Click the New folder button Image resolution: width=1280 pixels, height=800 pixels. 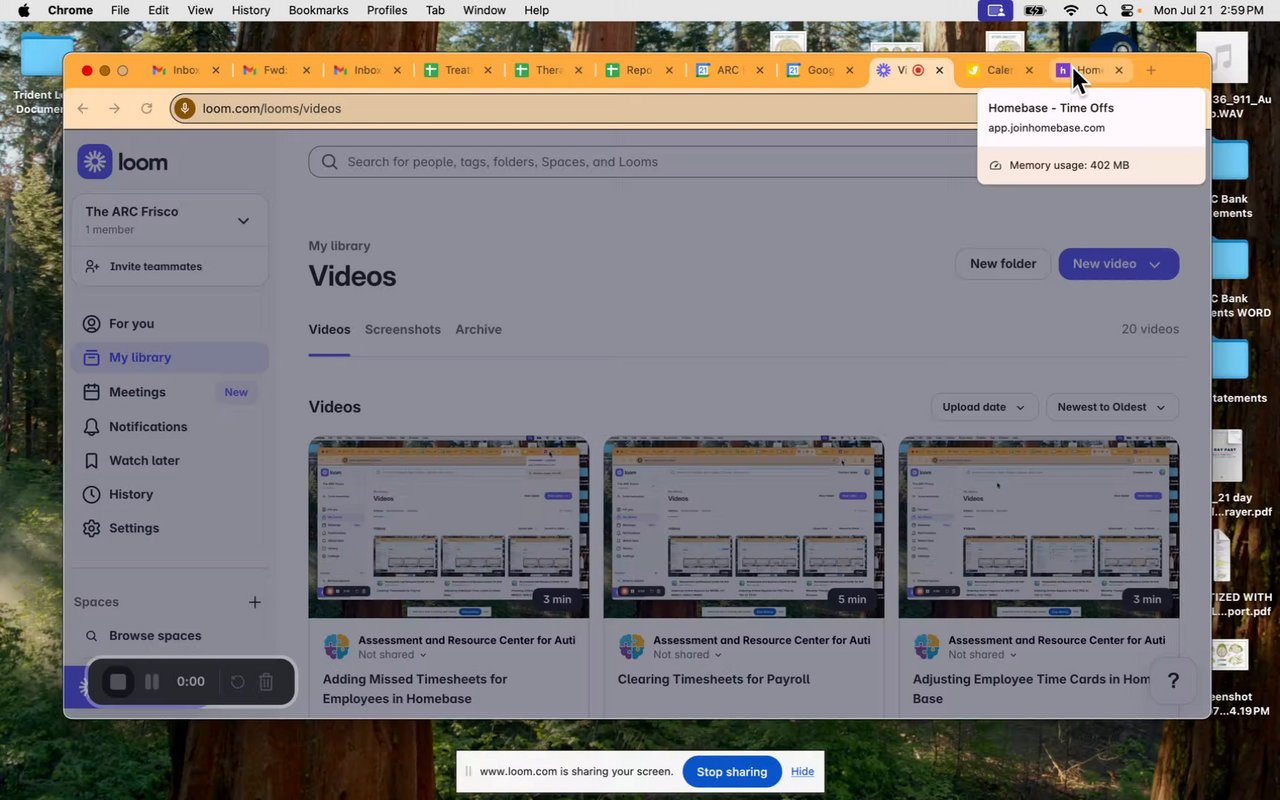coord(1003,264)
